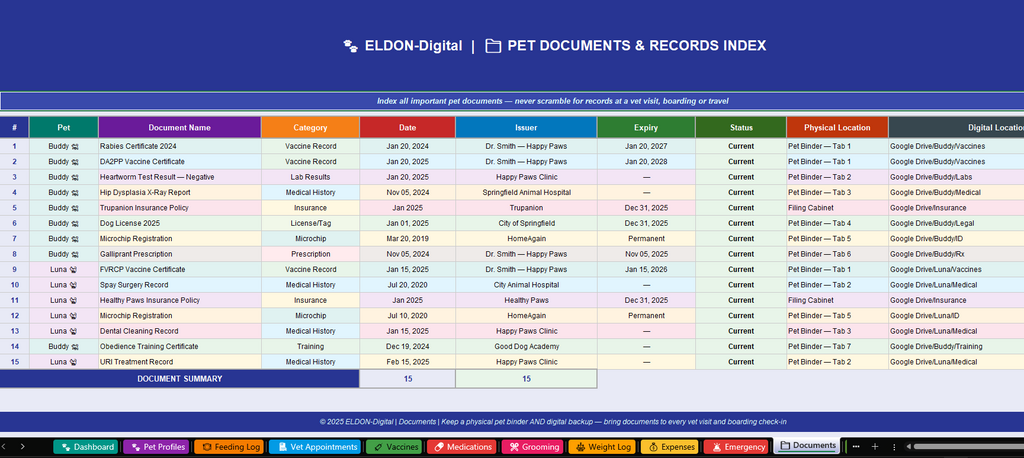Select the Google Drive/Buddy/Legal cell
Screen dimensions: 1024x458
(956, 223)
